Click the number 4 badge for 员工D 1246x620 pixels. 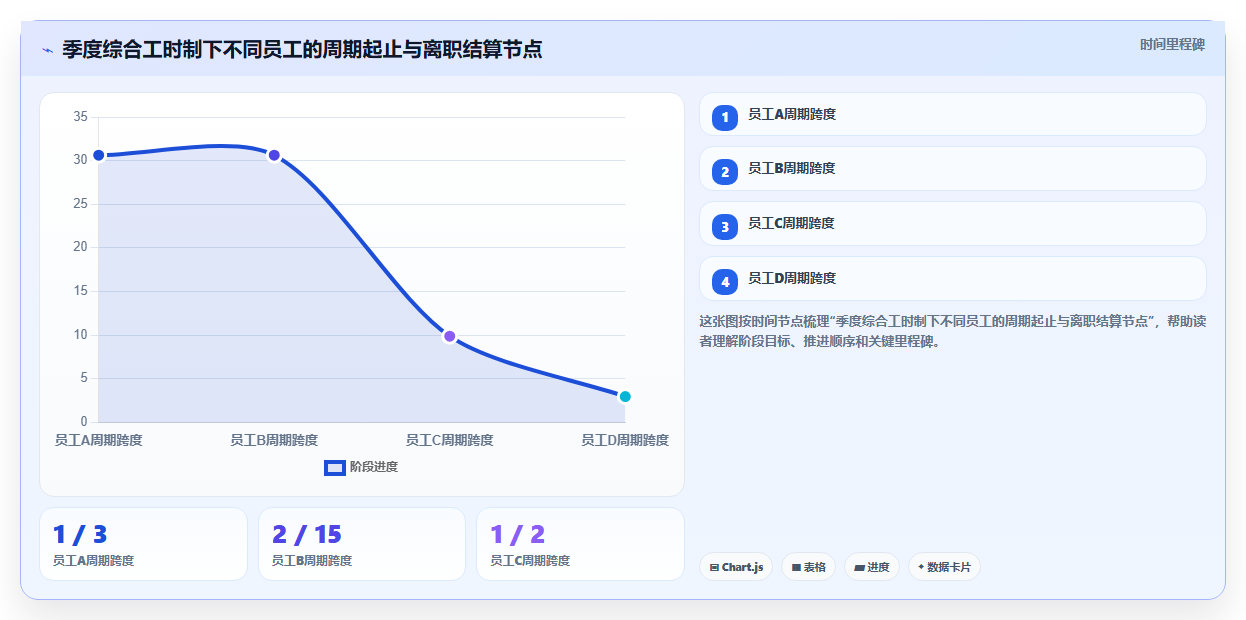[725, 283]
